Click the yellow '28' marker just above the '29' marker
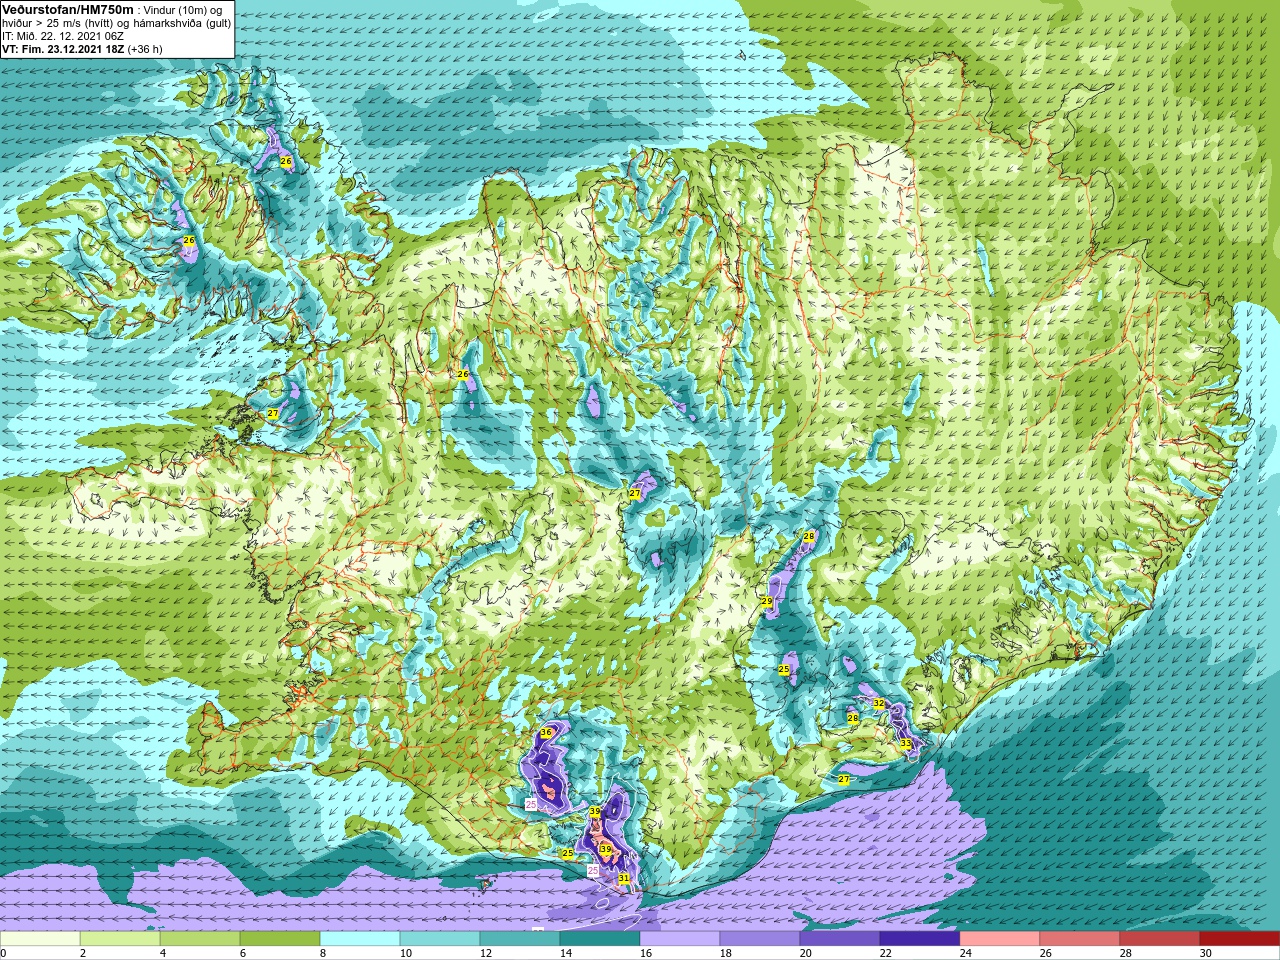The width and height of the screenshot is (1280, 960). point(808,537)
